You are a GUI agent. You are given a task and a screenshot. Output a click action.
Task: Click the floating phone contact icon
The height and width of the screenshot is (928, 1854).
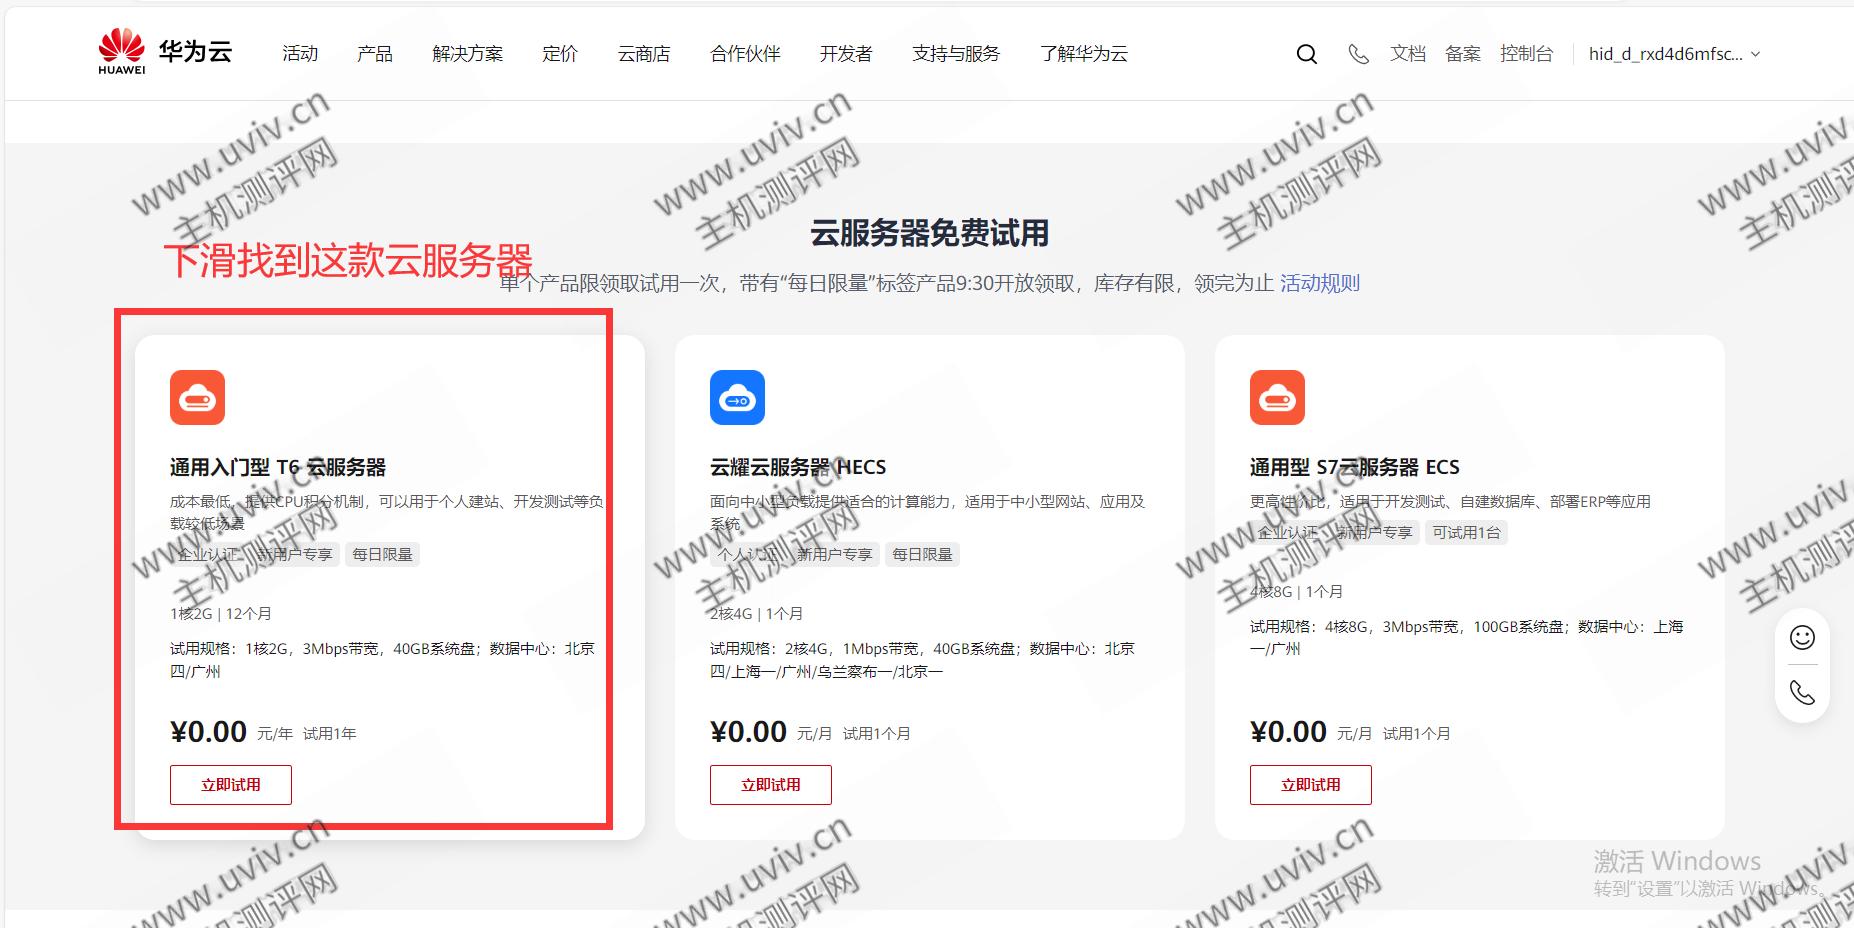tap(1802, 692)
